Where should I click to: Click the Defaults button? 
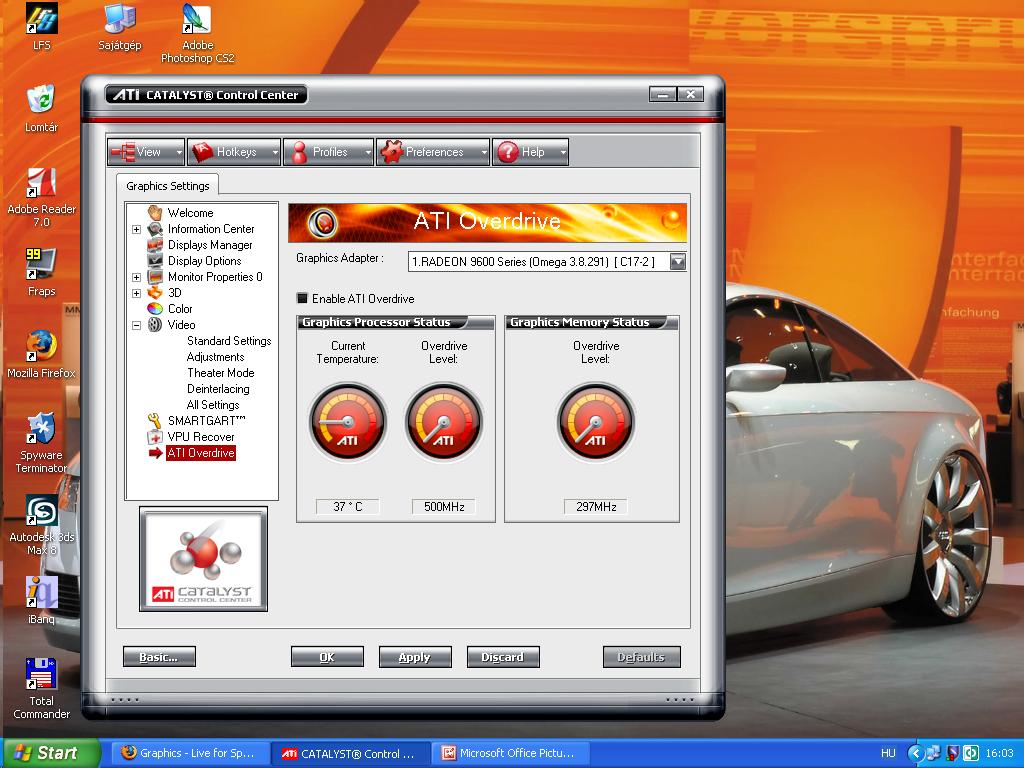tap(641, 657)
